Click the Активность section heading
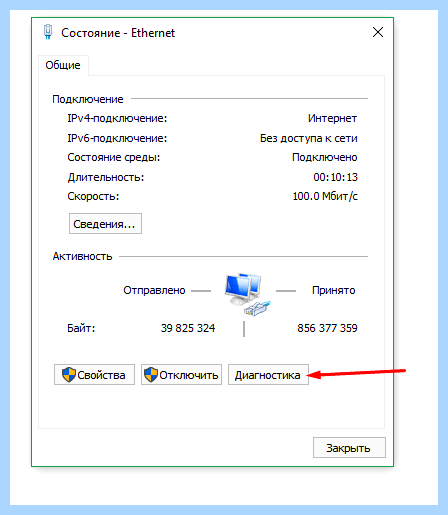This screenshot has width=448, height=515. 82,256
